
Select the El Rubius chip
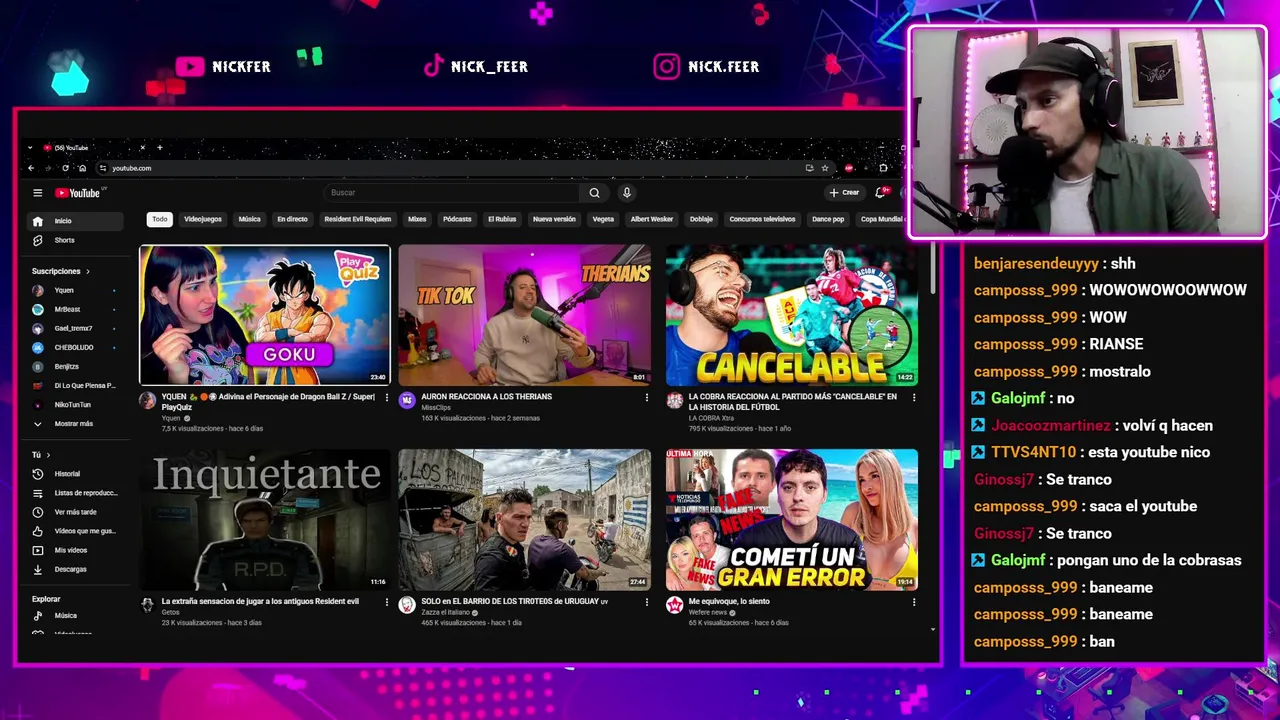502,219
